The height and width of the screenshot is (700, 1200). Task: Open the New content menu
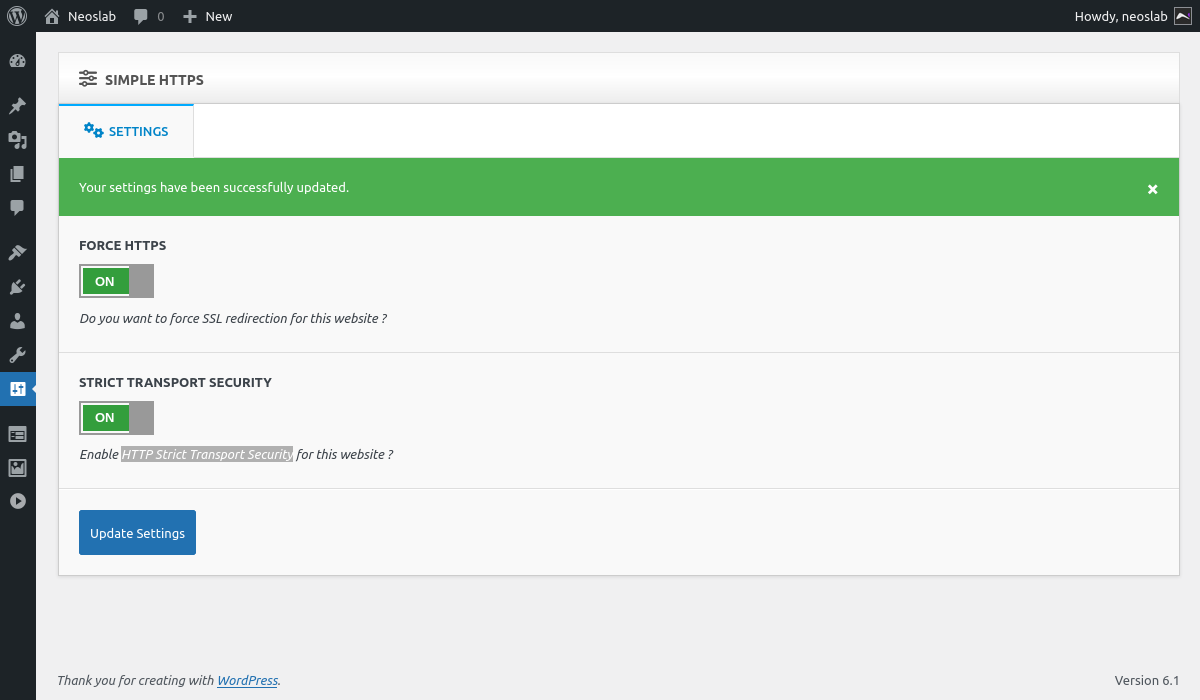207,16
